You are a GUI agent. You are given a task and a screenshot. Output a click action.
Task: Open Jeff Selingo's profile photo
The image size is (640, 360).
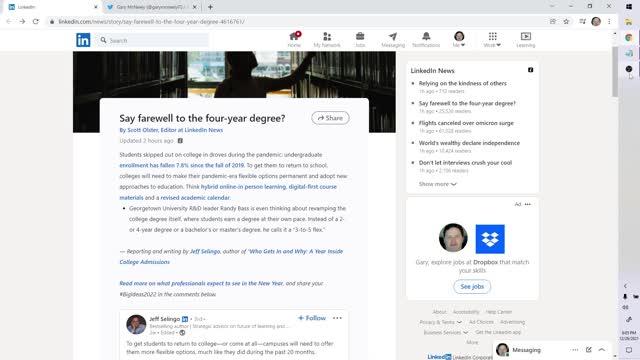coord(136,324)
